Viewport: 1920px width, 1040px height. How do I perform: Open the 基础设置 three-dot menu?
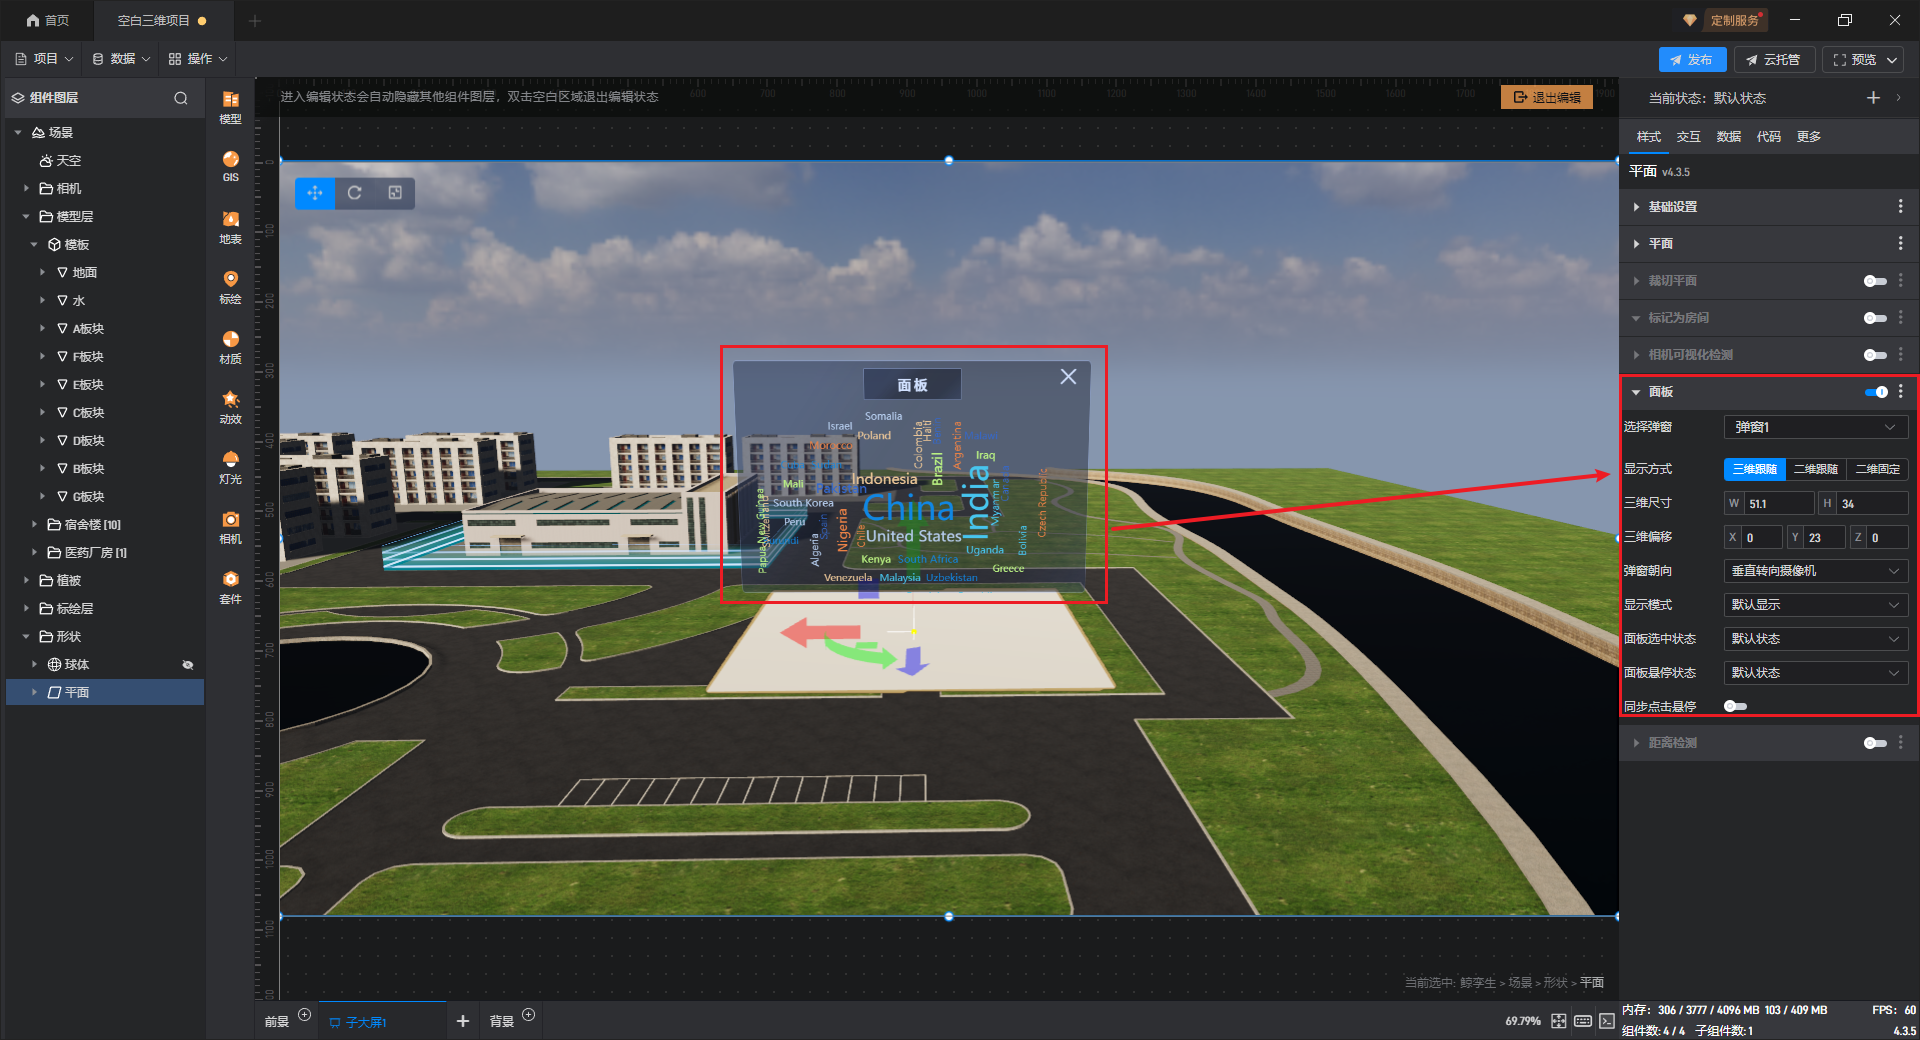coord(1901,206)
